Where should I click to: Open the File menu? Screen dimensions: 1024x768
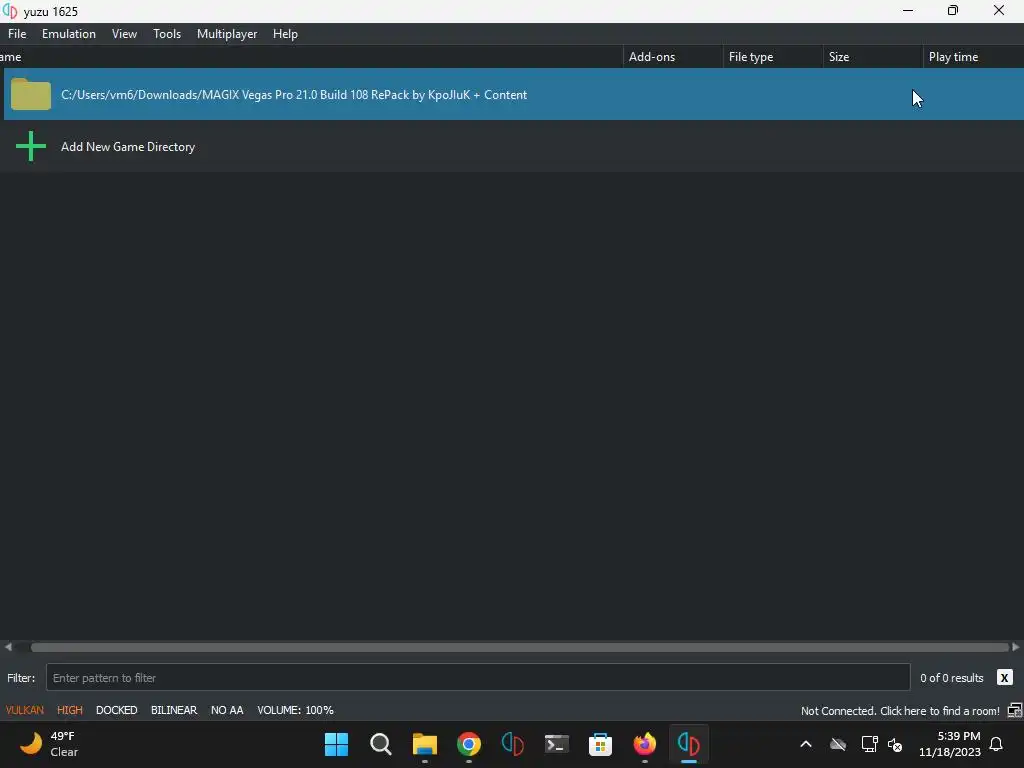pyautogui.click(x=17, y=34)
